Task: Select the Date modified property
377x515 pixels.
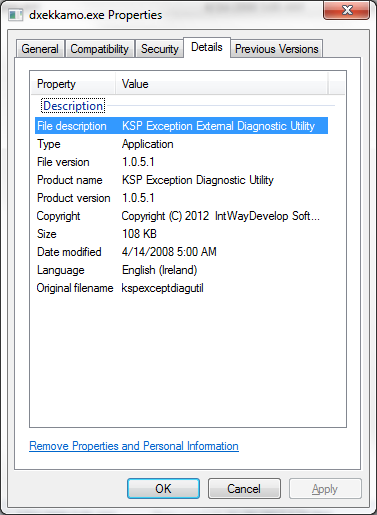Action: pos(69,252)
